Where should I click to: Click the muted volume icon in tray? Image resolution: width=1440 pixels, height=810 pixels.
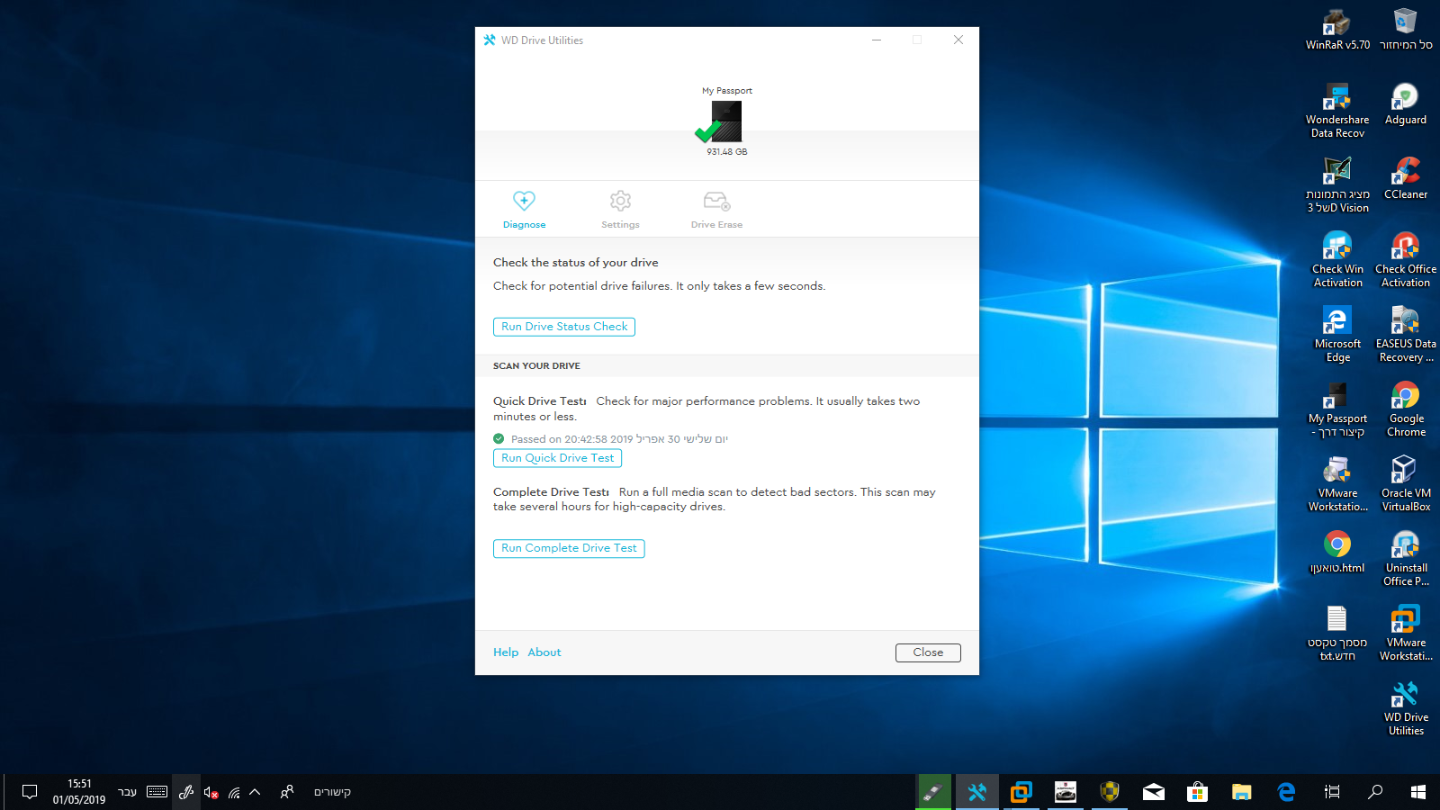point(211,792)
